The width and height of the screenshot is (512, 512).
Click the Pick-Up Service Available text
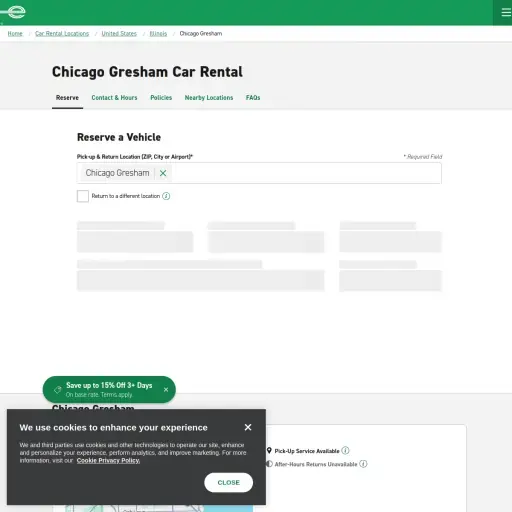click(x=307, y=451)
